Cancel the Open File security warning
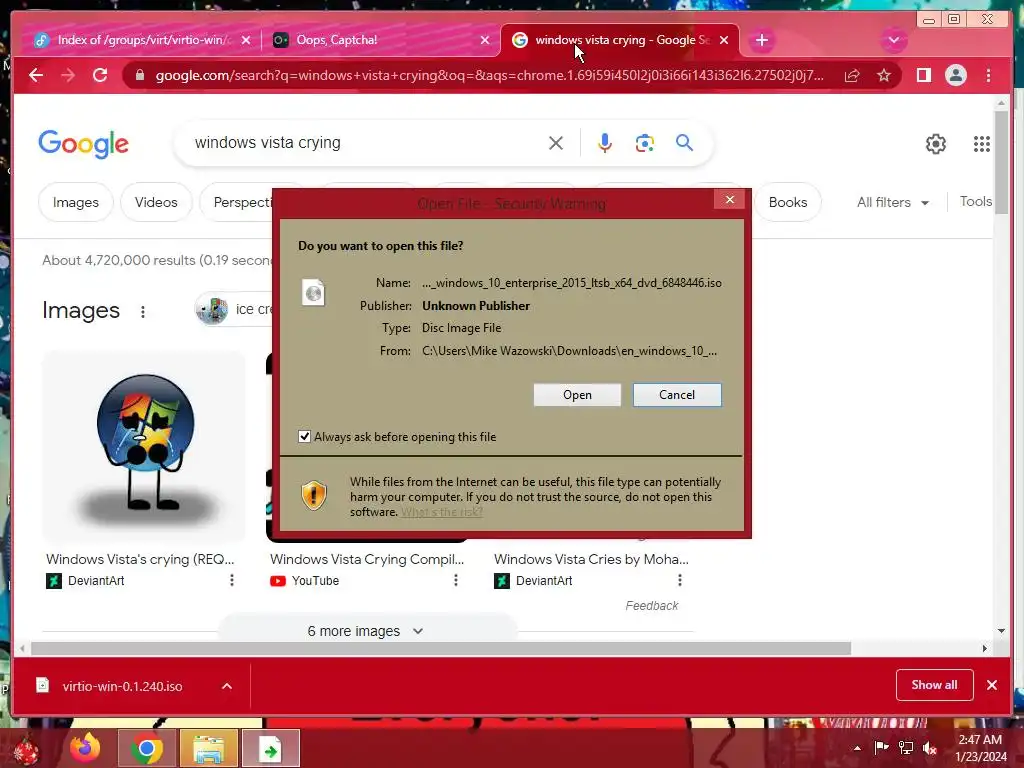Screen dimensions: 1024x768 point(677,394)
